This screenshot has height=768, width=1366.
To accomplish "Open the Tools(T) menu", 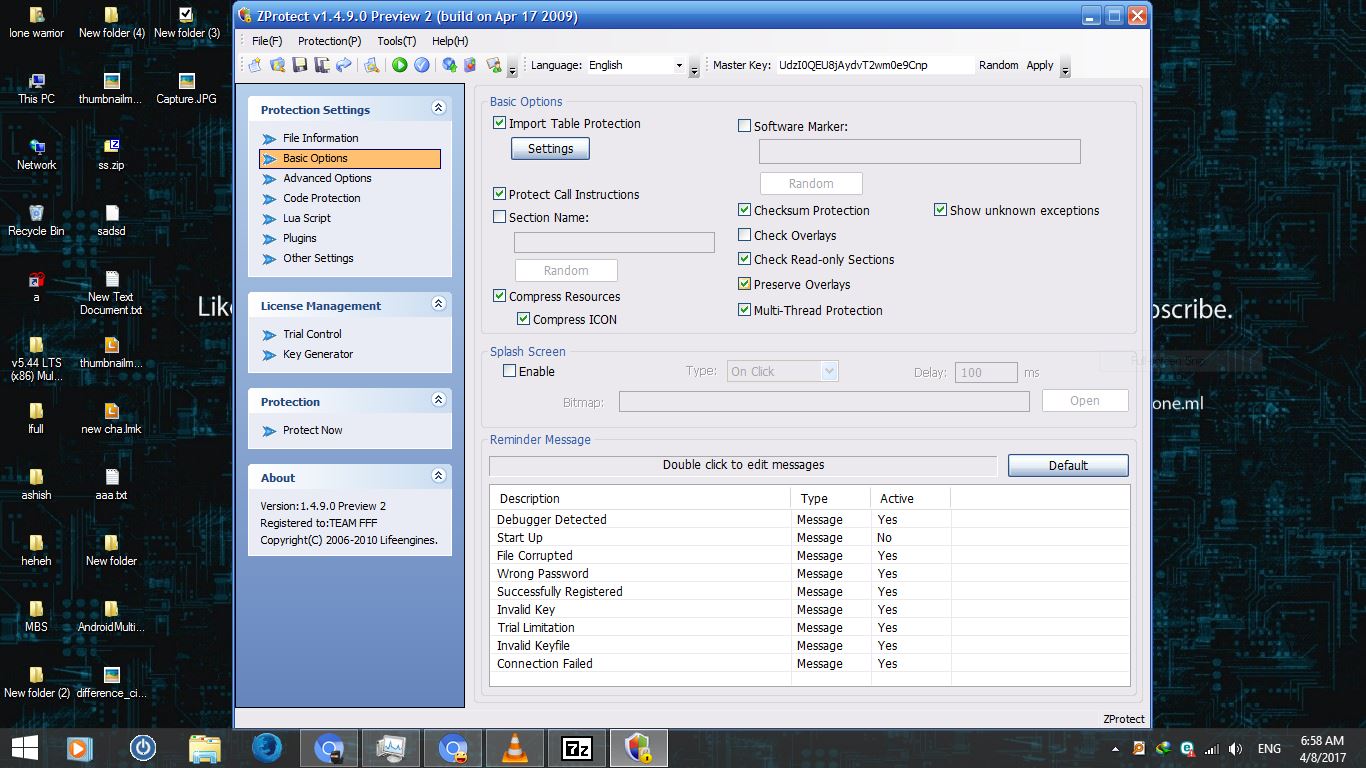I will pyautogui.click(x=397, y=41).
